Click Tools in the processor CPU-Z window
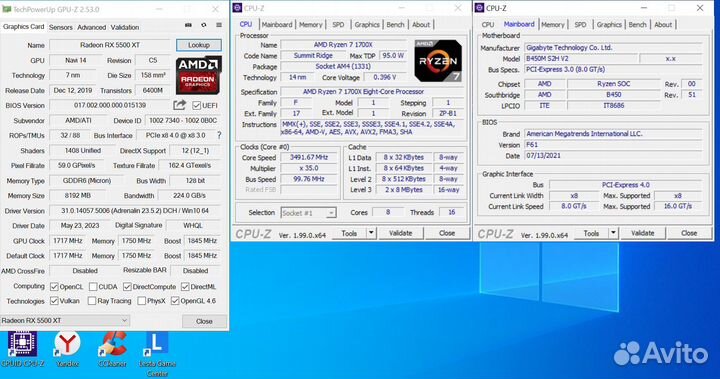This screenshot has width=720, height=379. coord(349,233)
